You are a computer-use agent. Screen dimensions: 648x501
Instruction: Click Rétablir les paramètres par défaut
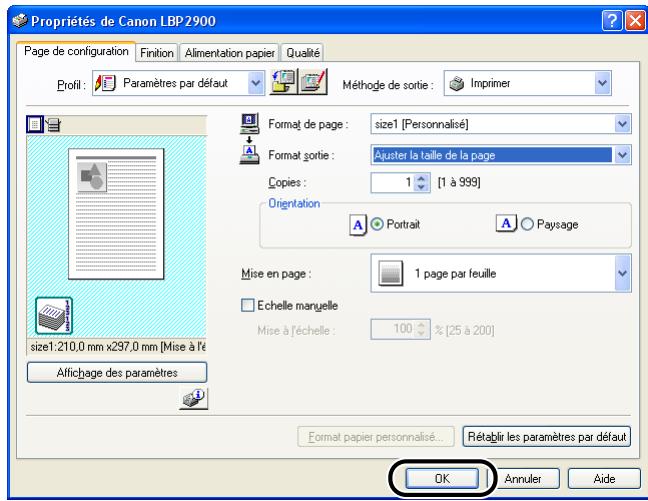click(547, 437)
